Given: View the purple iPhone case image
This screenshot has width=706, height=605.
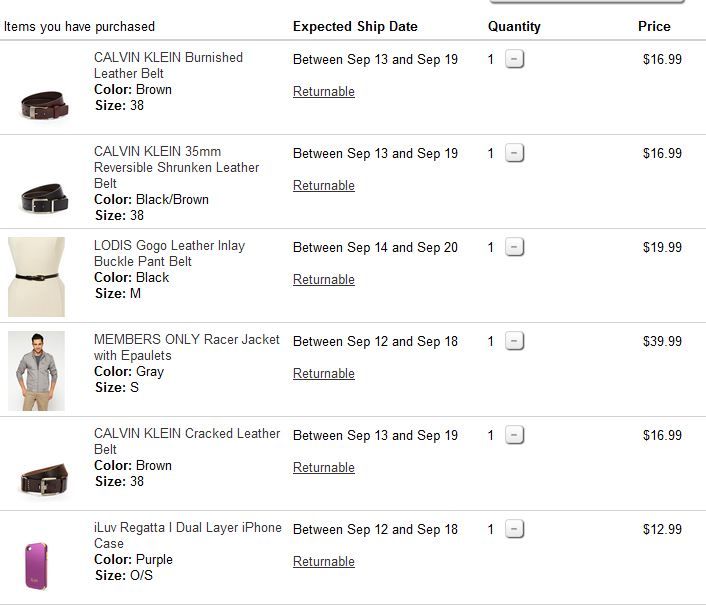Looking at the screenshot, I should pyautogui.click(x=36, y=565).
